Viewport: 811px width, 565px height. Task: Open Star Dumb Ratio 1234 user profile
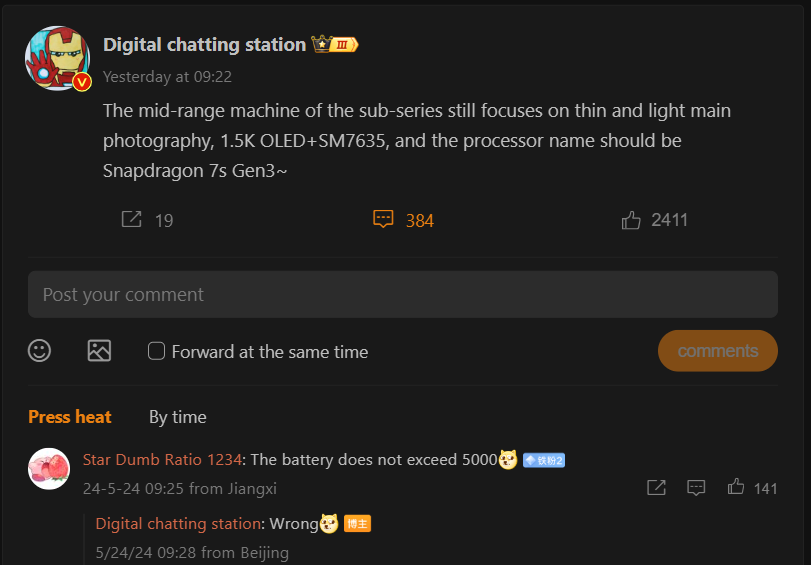coord(162,460)
